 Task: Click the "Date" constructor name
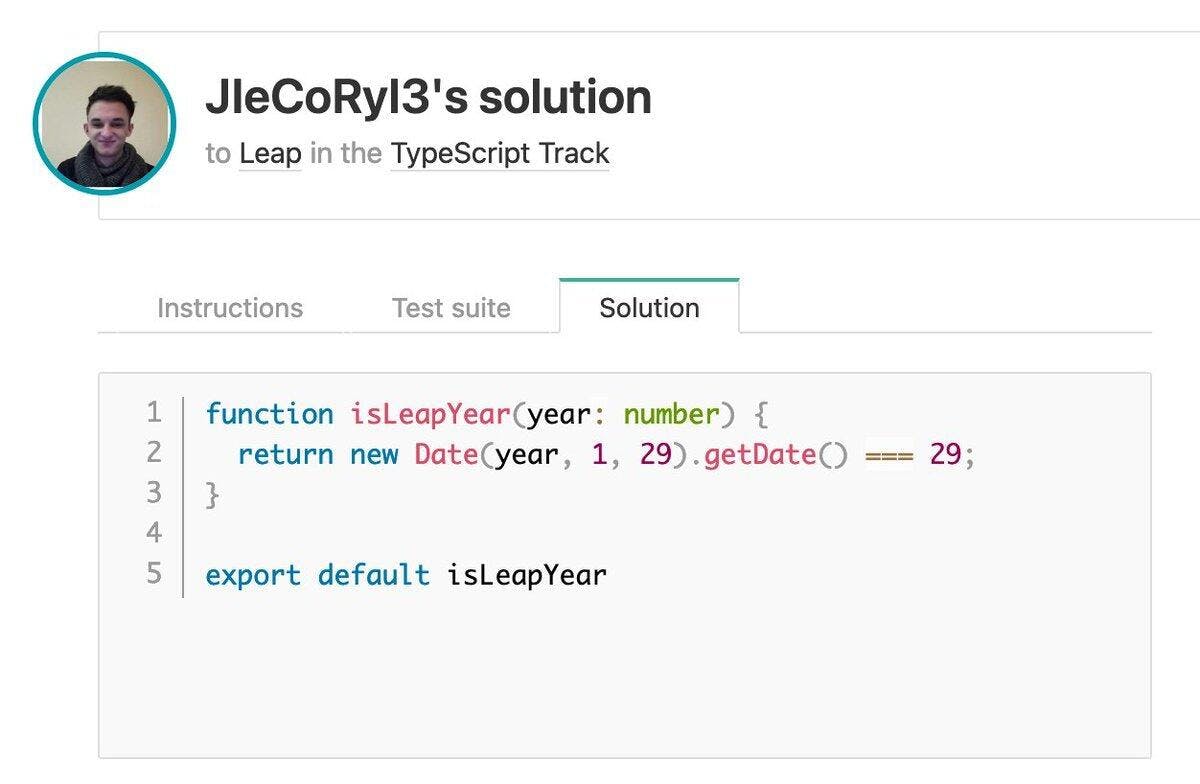(x=446, y=454)
